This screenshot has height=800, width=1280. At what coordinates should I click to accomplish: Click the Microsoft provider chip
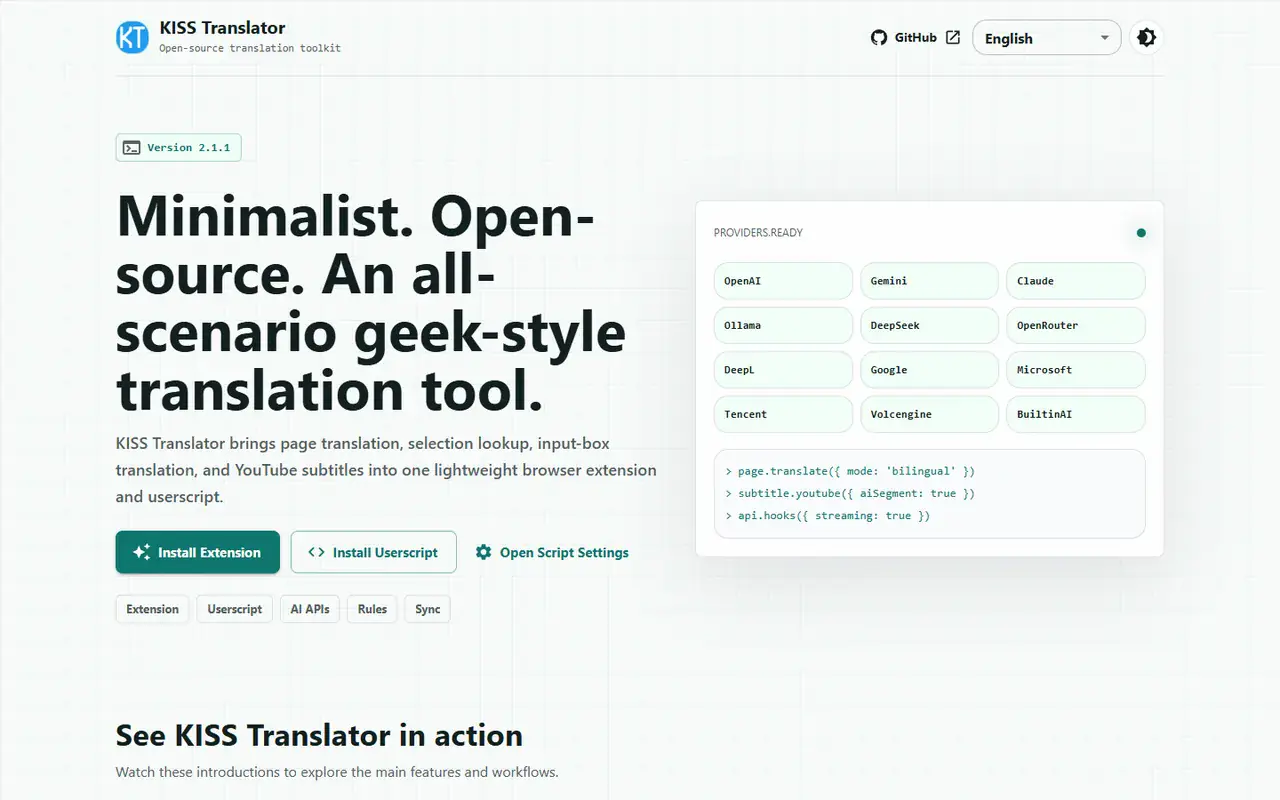1075,370
